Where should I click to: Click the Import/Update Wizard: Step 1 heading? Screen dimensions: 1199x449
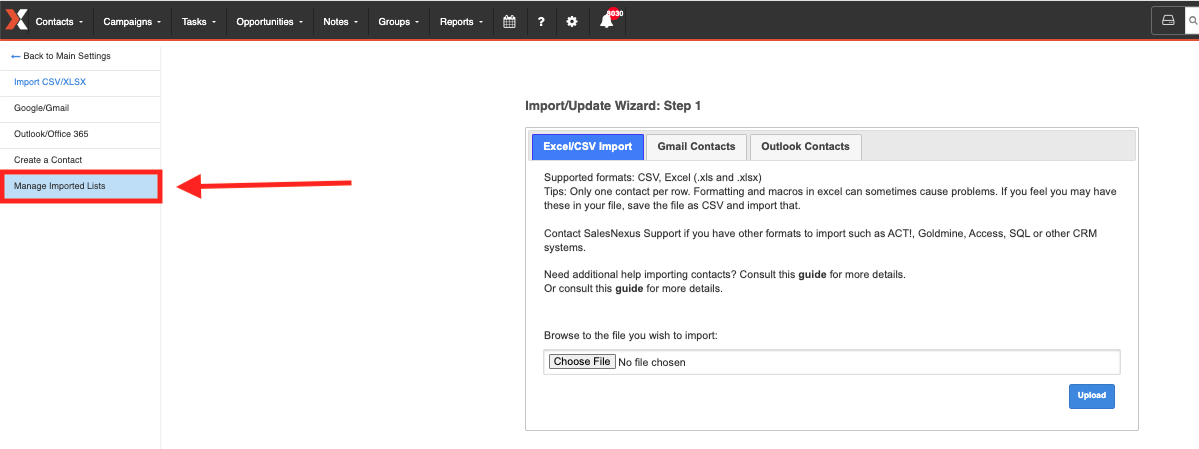(x=613, y=106)
